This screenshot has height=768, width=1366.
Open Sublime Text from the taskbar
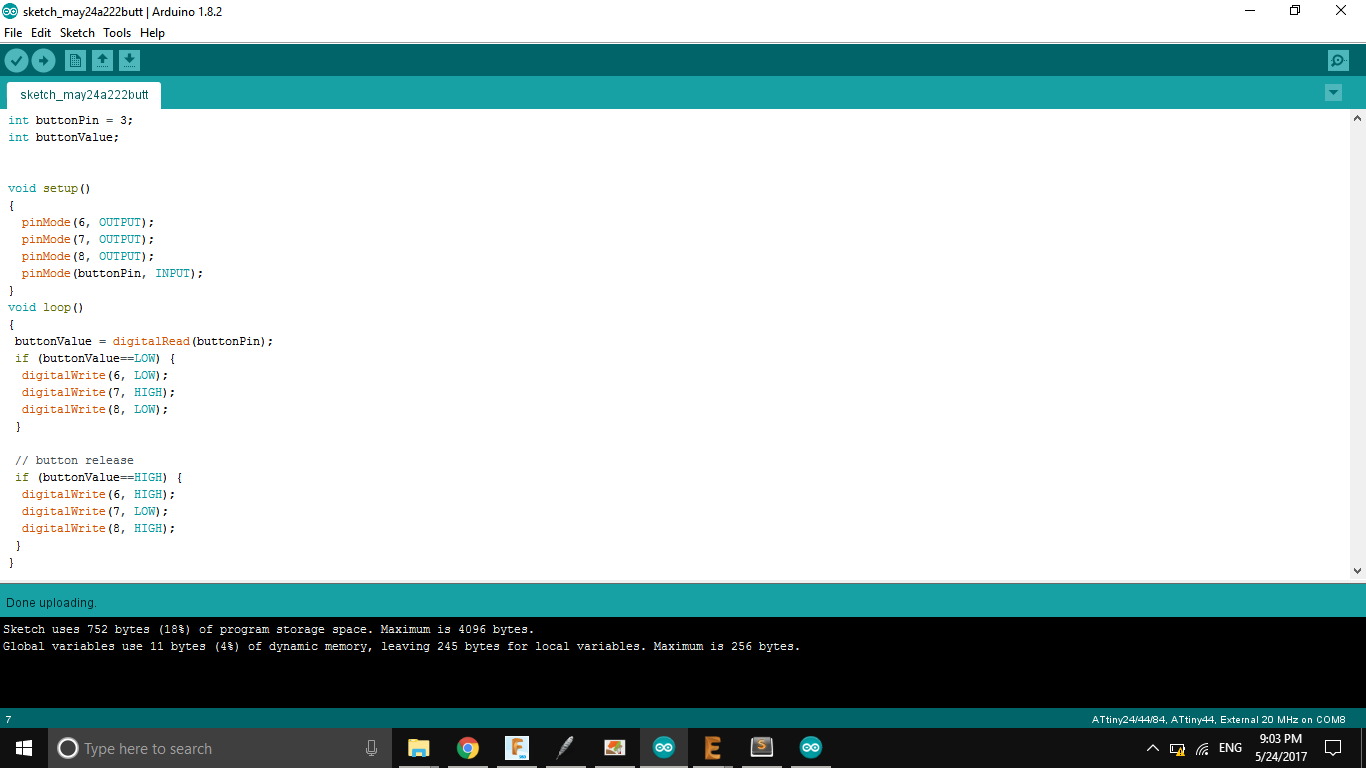pyautogui.click(x=761, y=748)
